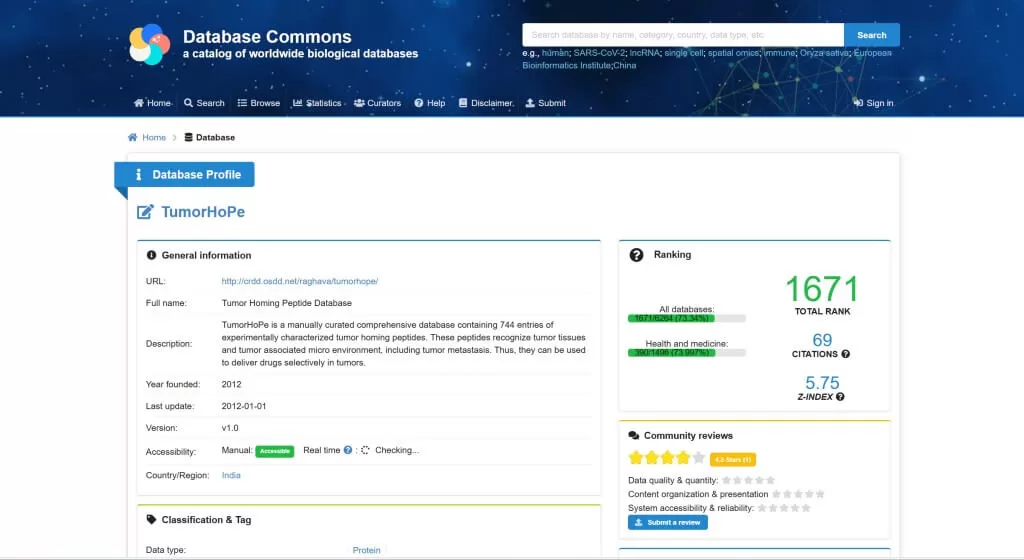This screenshot has width=1024, height=560.
Task: Click the Database Profile banner
Action: [x=185, y=174]
